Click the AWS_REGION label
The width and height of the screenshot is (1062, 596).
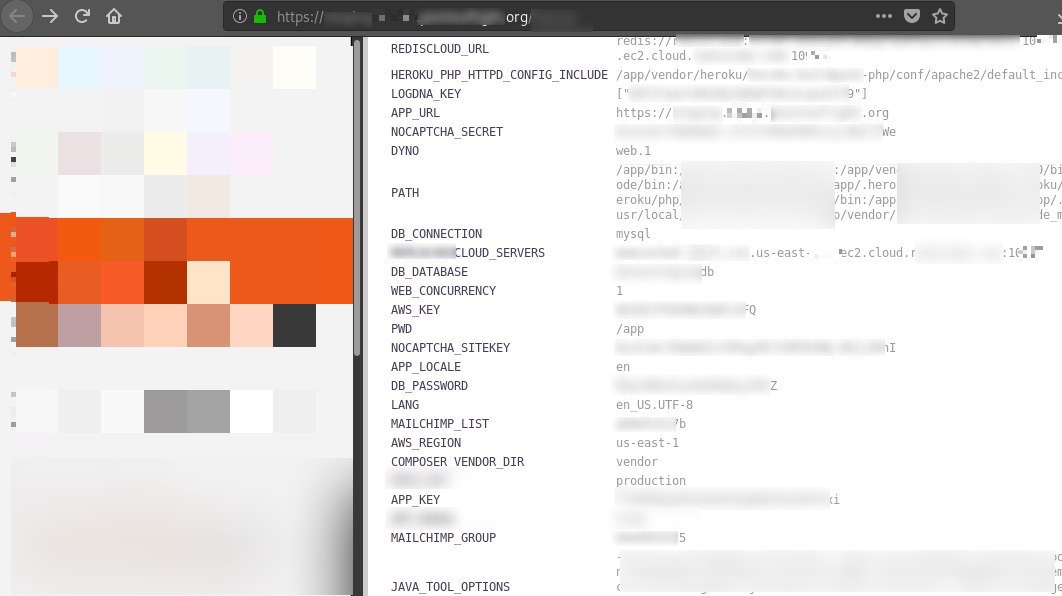coord(426,442)
